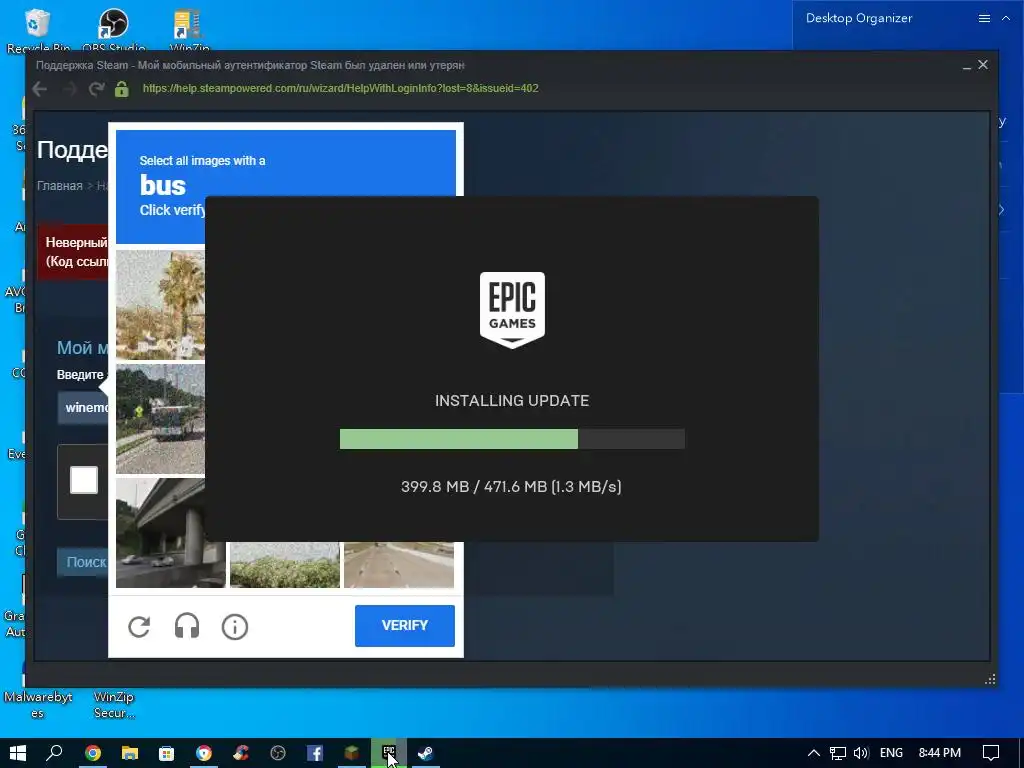Go back in Steam browser window

(x=39, y=89)
